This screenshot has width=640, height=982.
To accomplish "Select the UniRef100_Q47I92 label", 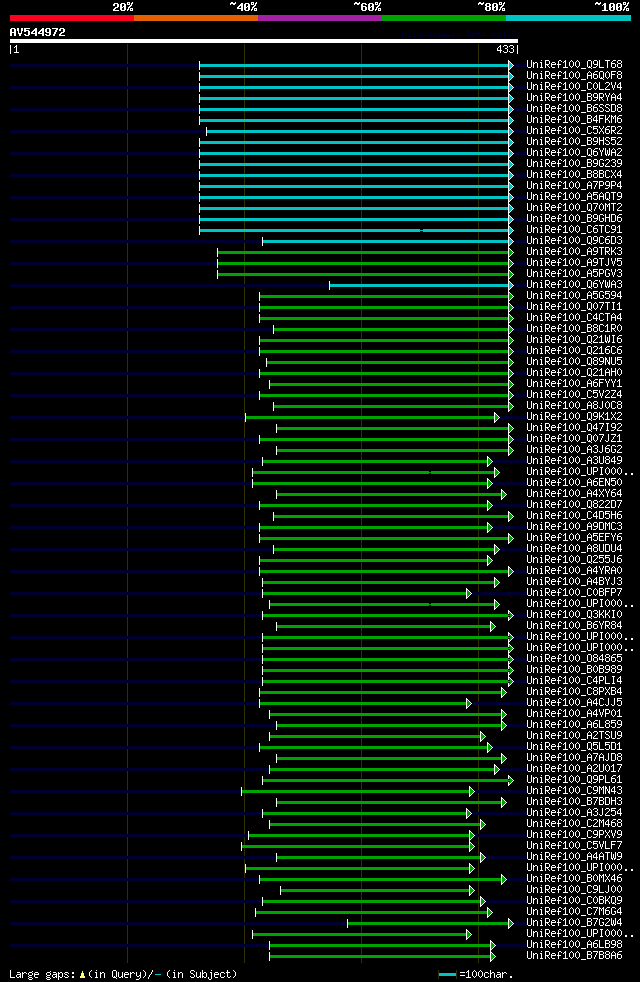I will pyautogui.click(x=574, y=428).
